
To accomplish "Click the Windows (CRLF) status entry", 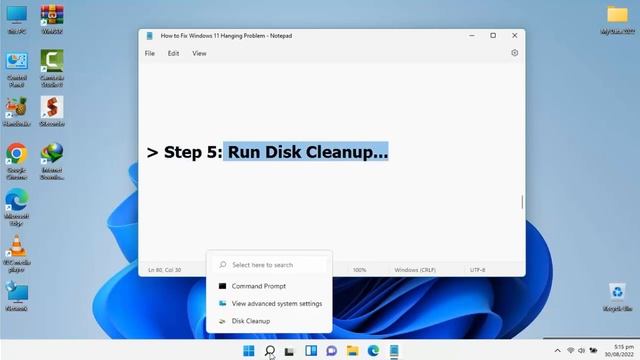I will 415,270.
